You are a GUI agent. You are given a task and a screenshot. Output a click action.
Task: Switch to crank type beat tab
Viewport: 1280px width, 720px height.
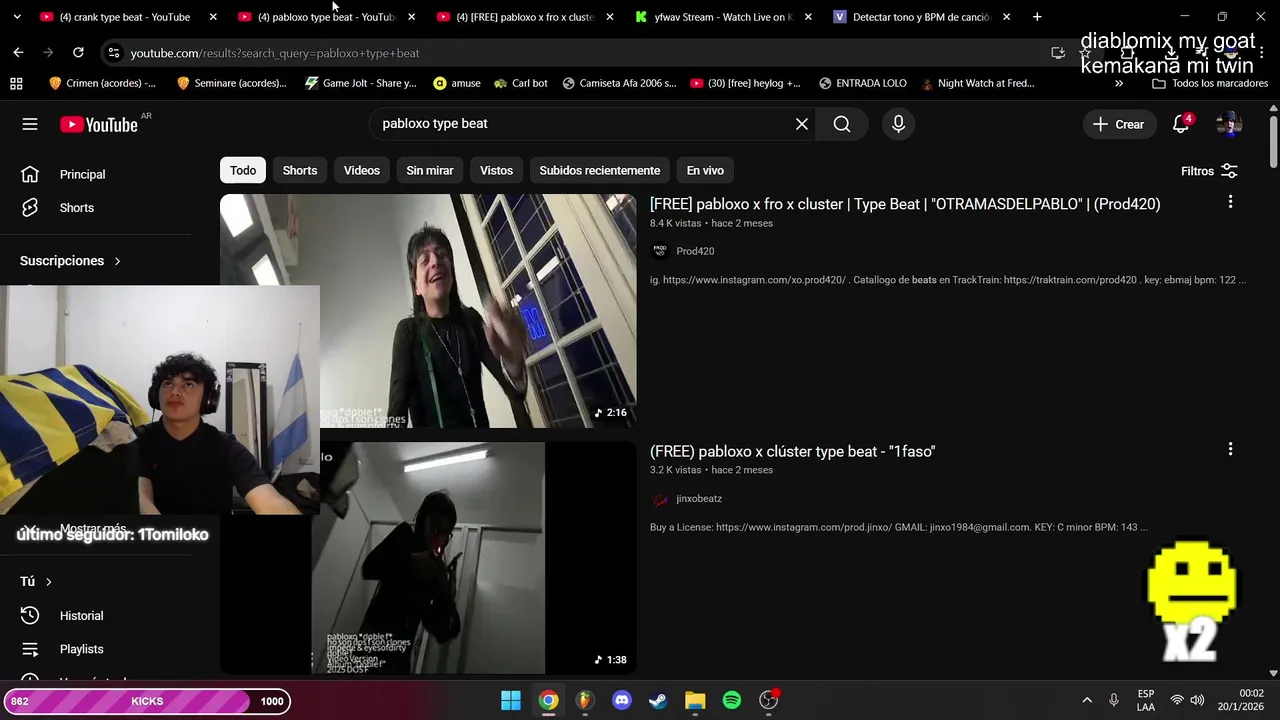(124, 17)
